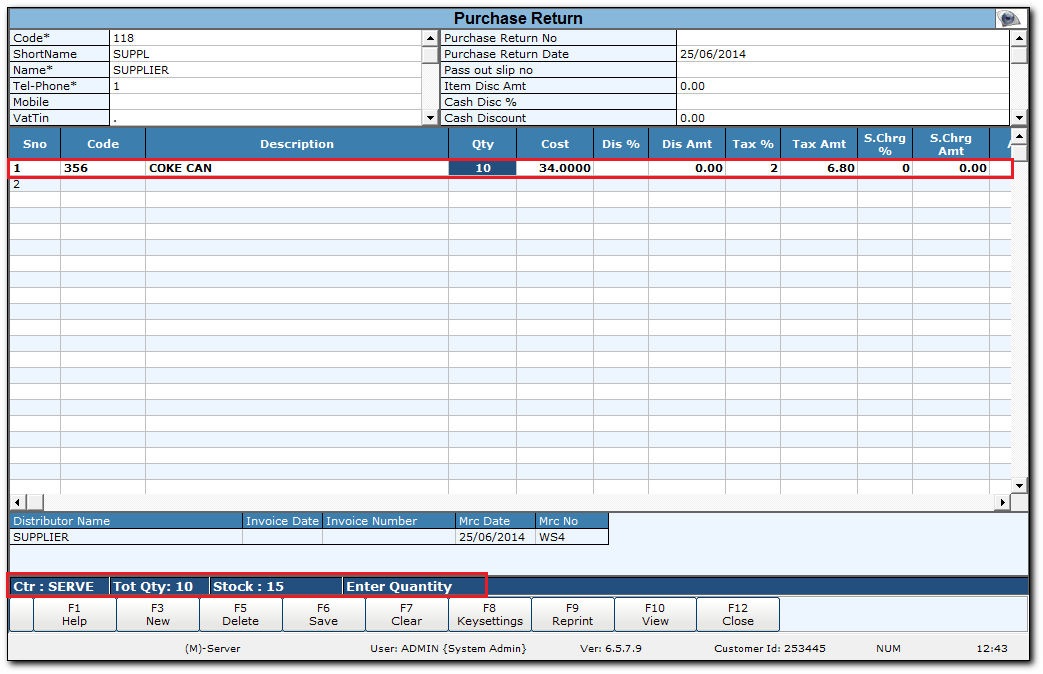1043x674 pixels.
Task: Open F10 View
Action: pos(655,614)
